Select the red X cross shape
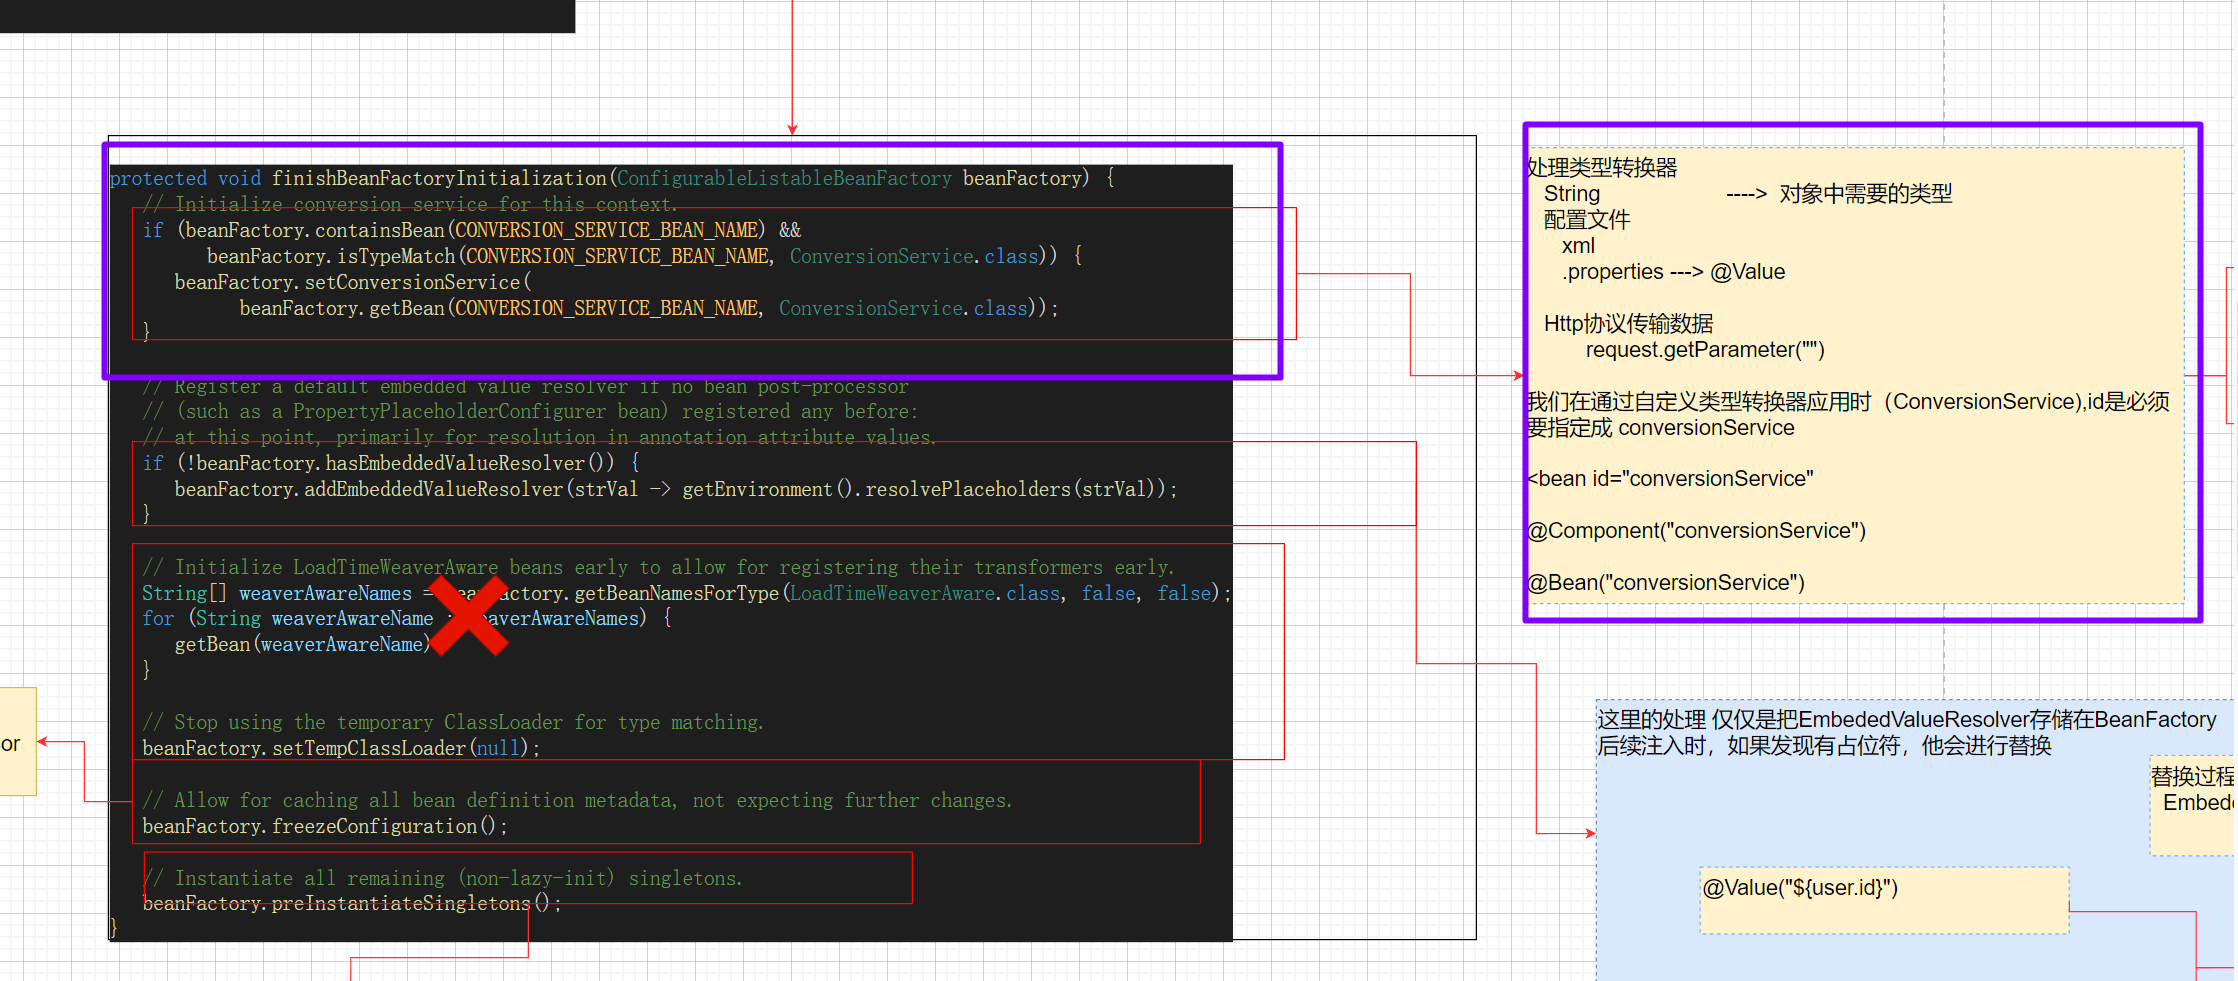The image size is (2238, 981). point(469,616)
